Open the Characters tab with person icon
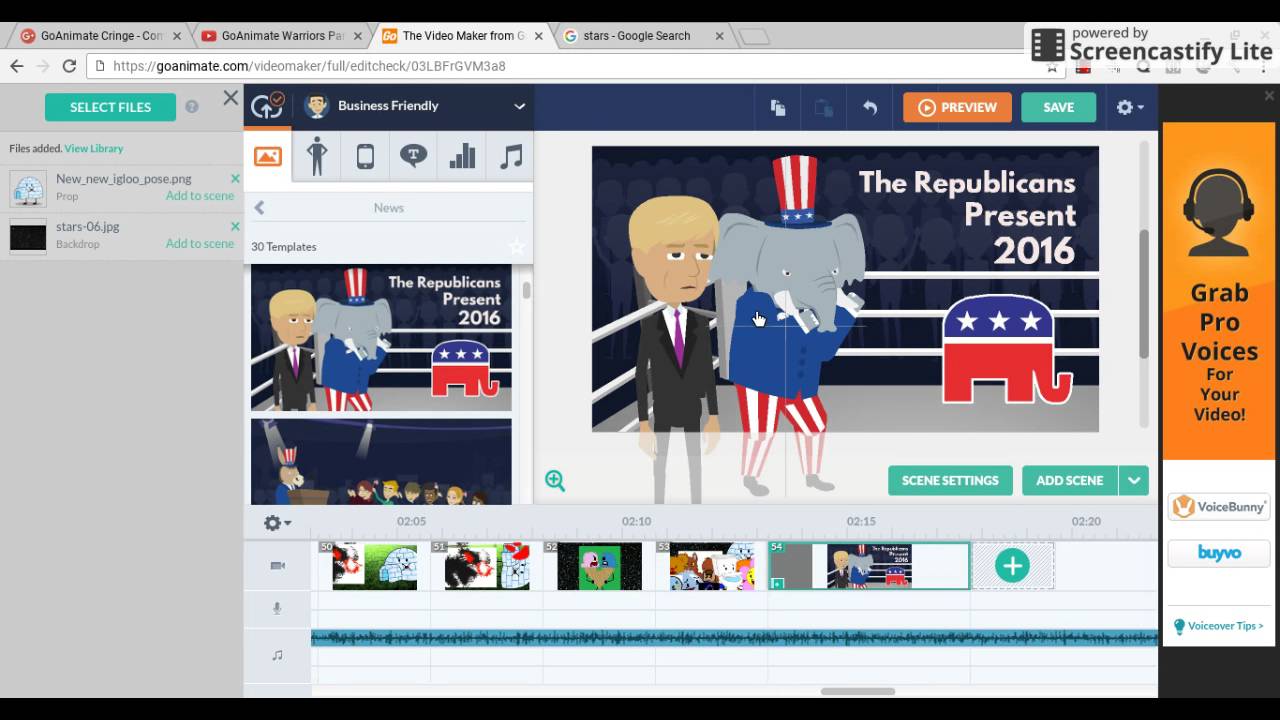1280x720 pixels. [x=317, y=157]
